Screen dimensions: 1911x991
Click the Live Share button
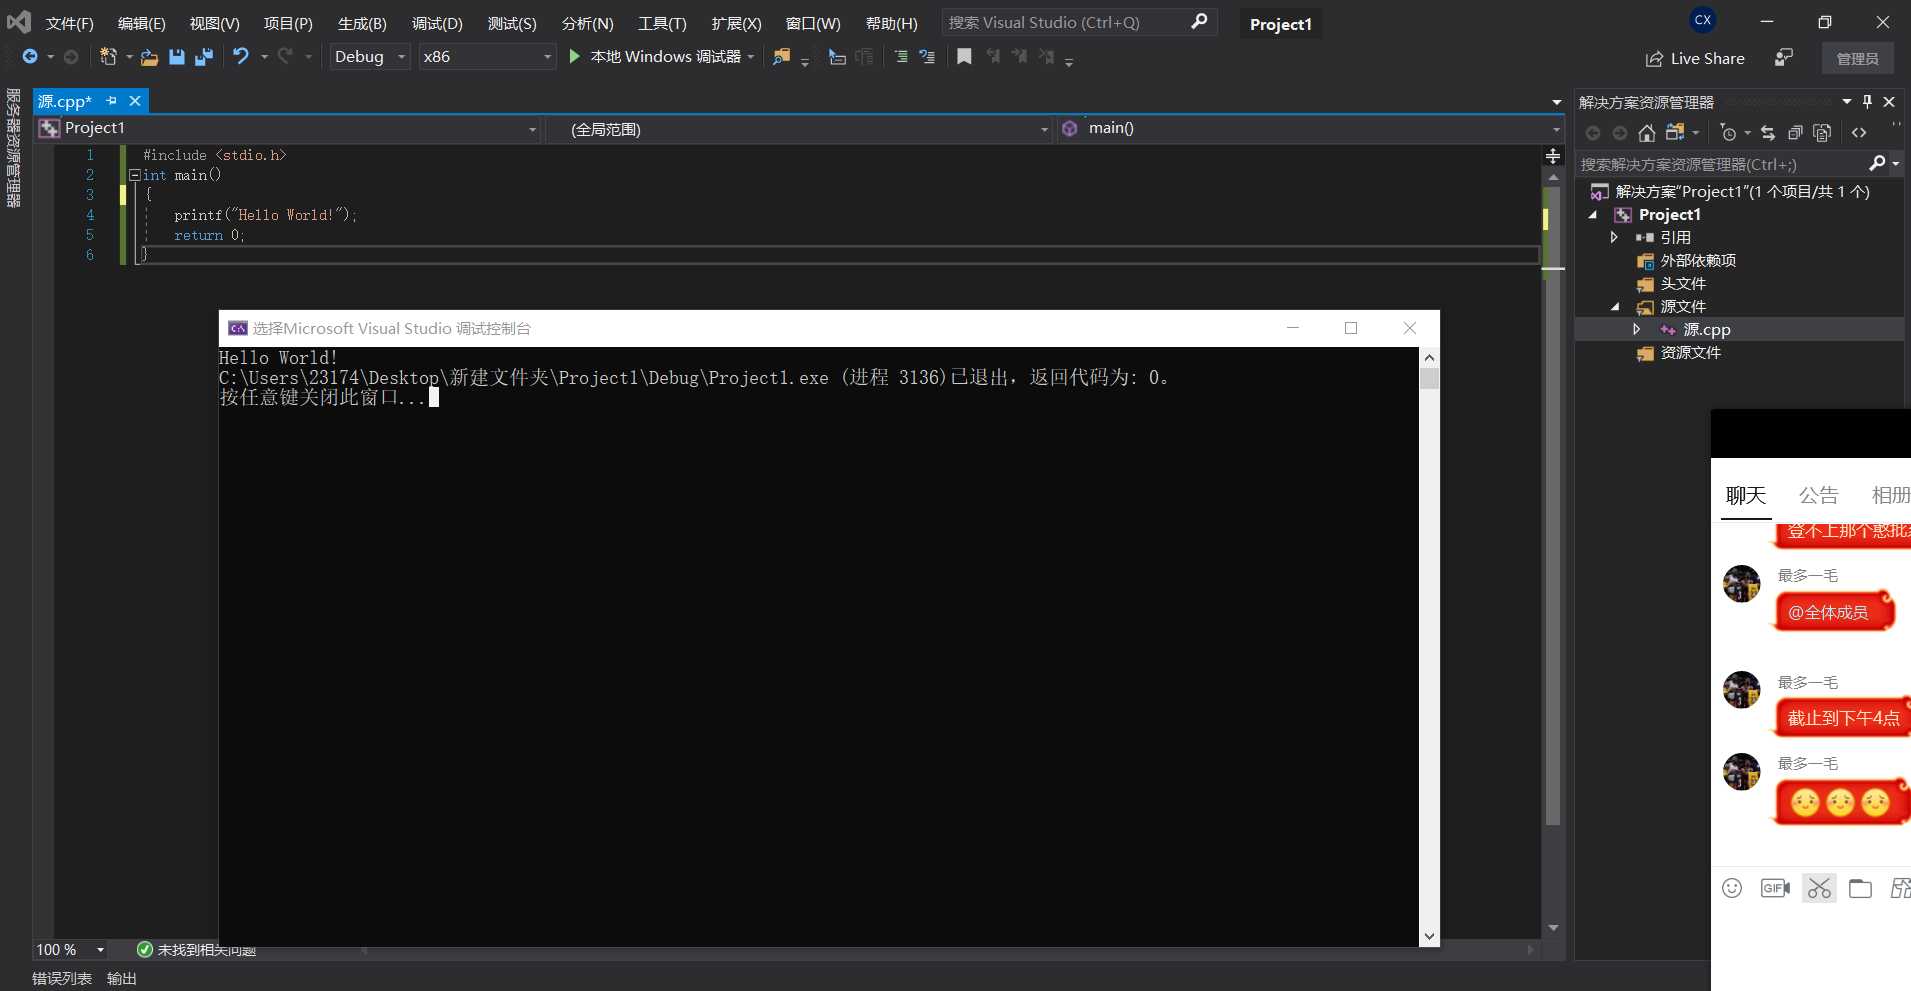[x=1695, y=59]
